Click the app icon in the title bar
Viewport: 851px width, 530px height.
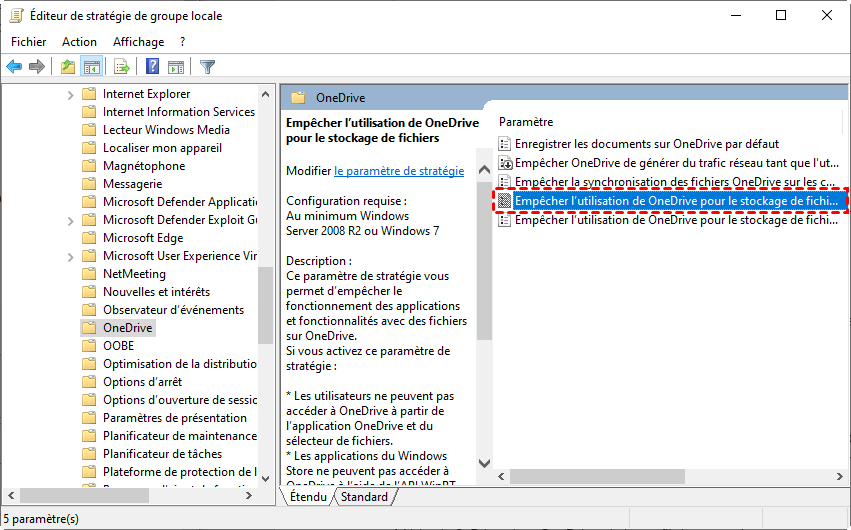(16, 15)
